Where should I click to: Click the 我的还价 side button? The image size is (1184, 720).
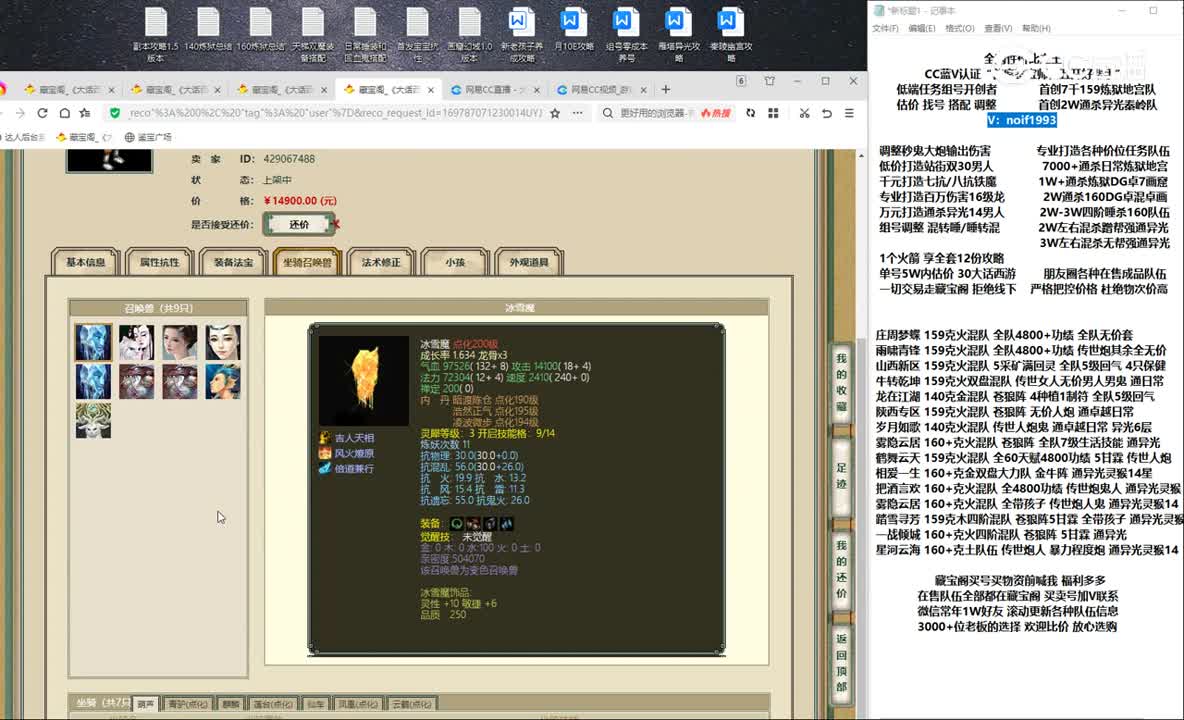[841, 570]
